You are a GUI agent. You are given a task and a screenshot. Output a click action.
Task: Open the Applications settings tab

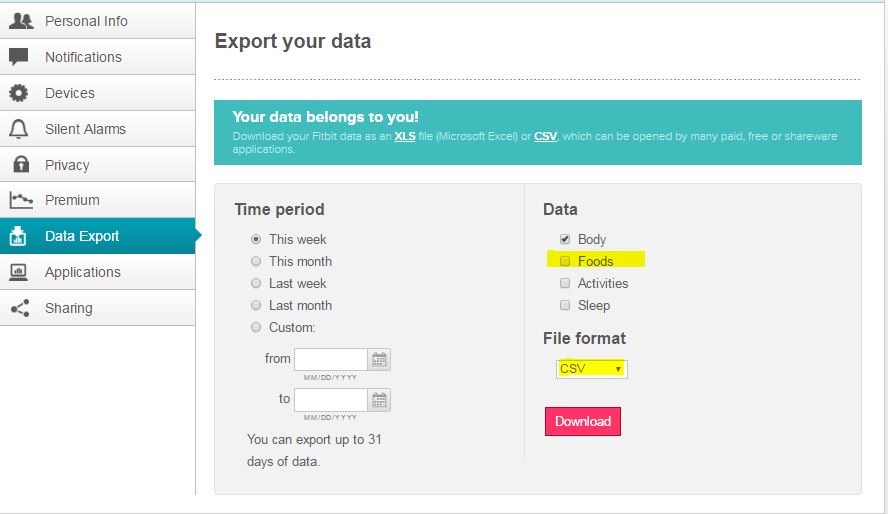click(82, 272)
